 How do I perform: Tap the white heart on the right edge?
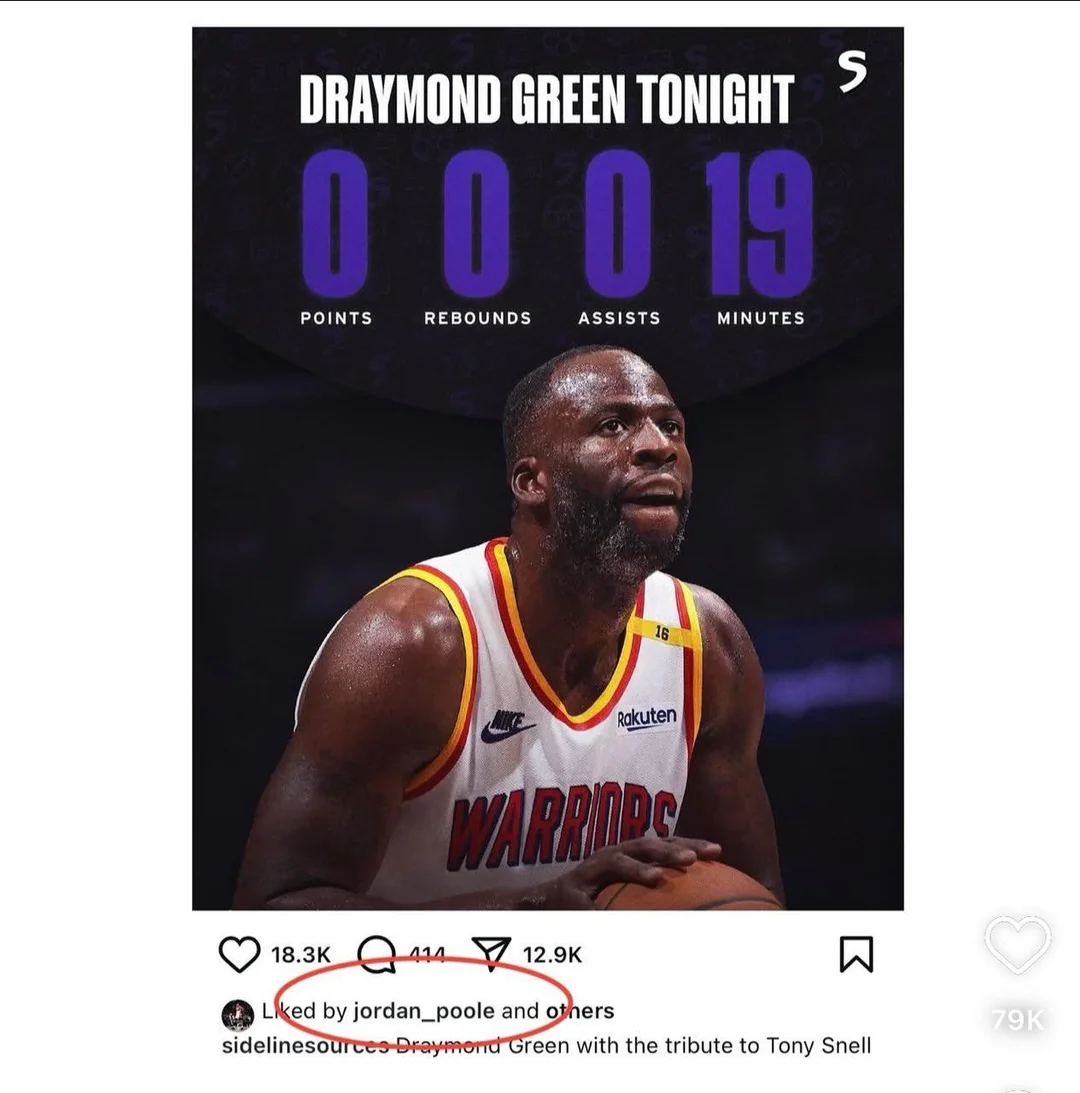[x=1017, y=945]
